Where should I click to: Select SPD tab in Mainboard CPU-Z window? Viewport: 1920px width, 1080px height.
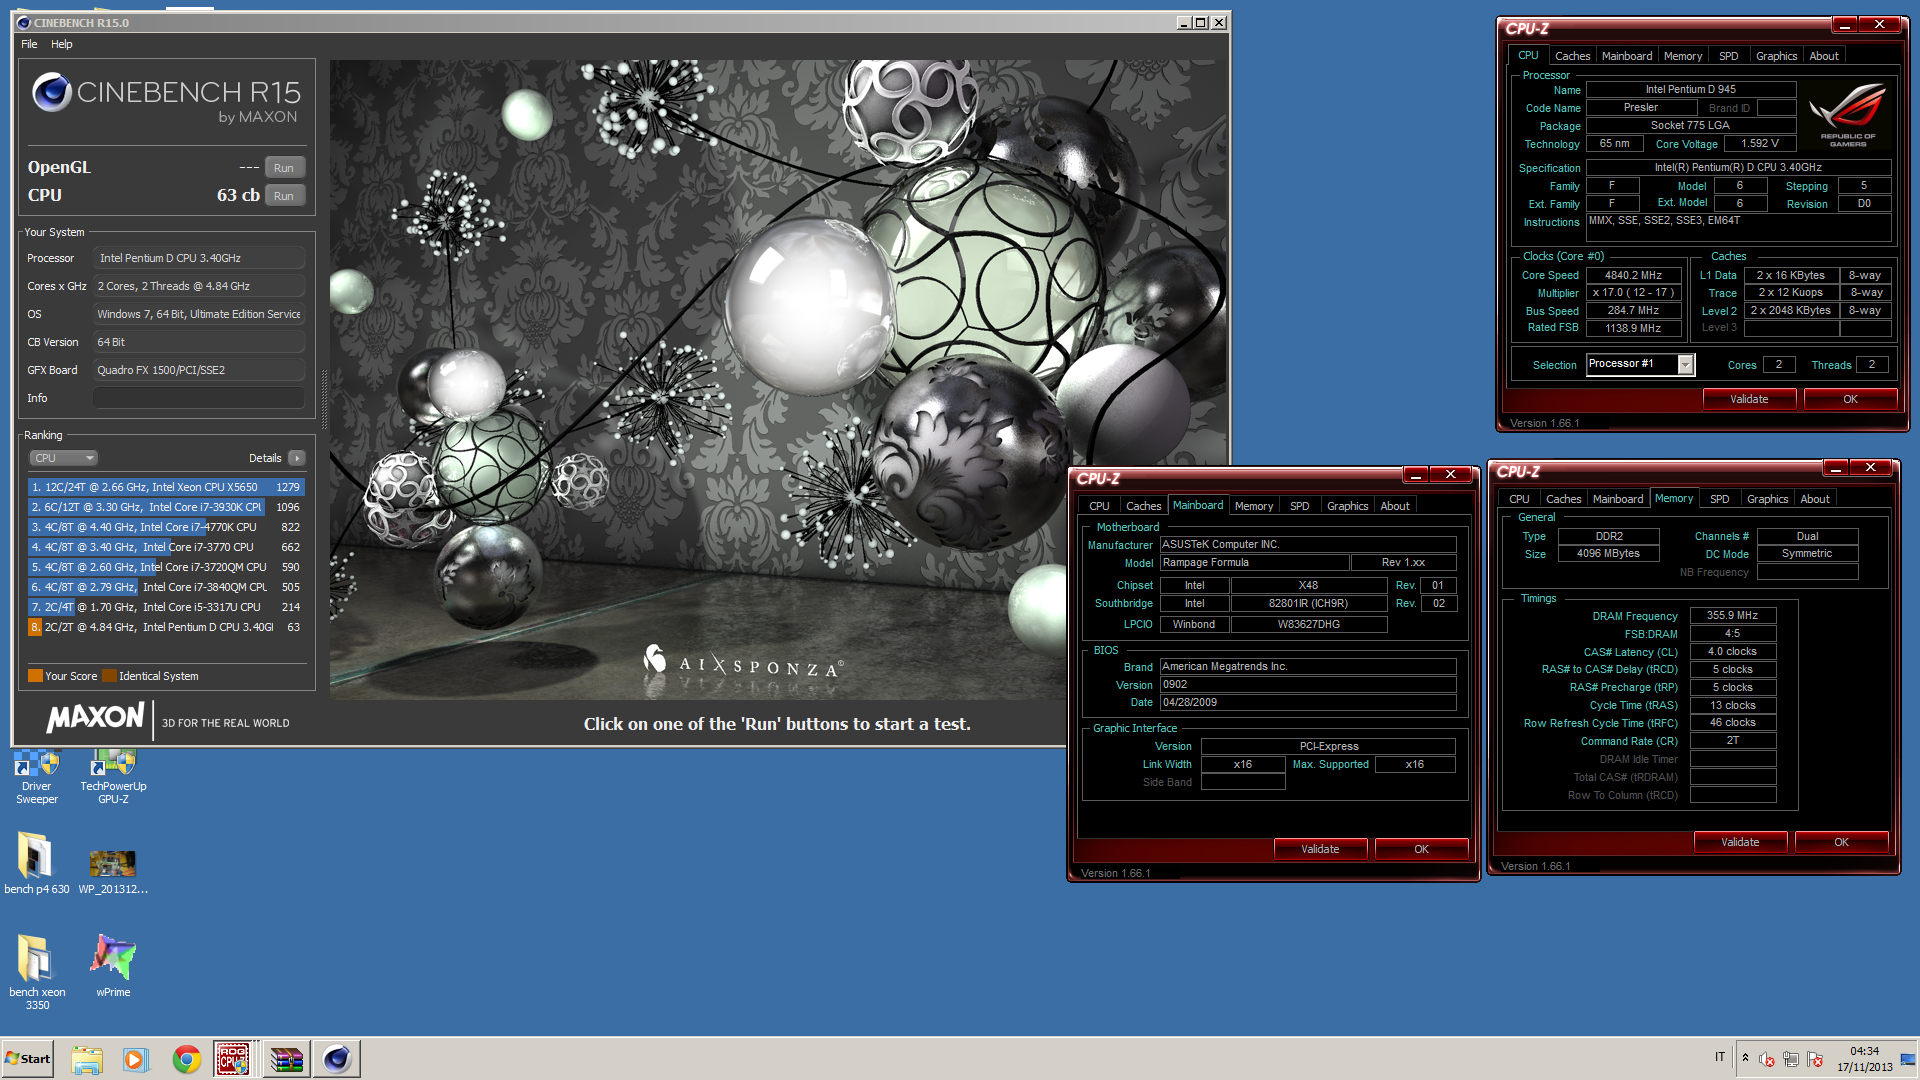(x=1300, y=506)
